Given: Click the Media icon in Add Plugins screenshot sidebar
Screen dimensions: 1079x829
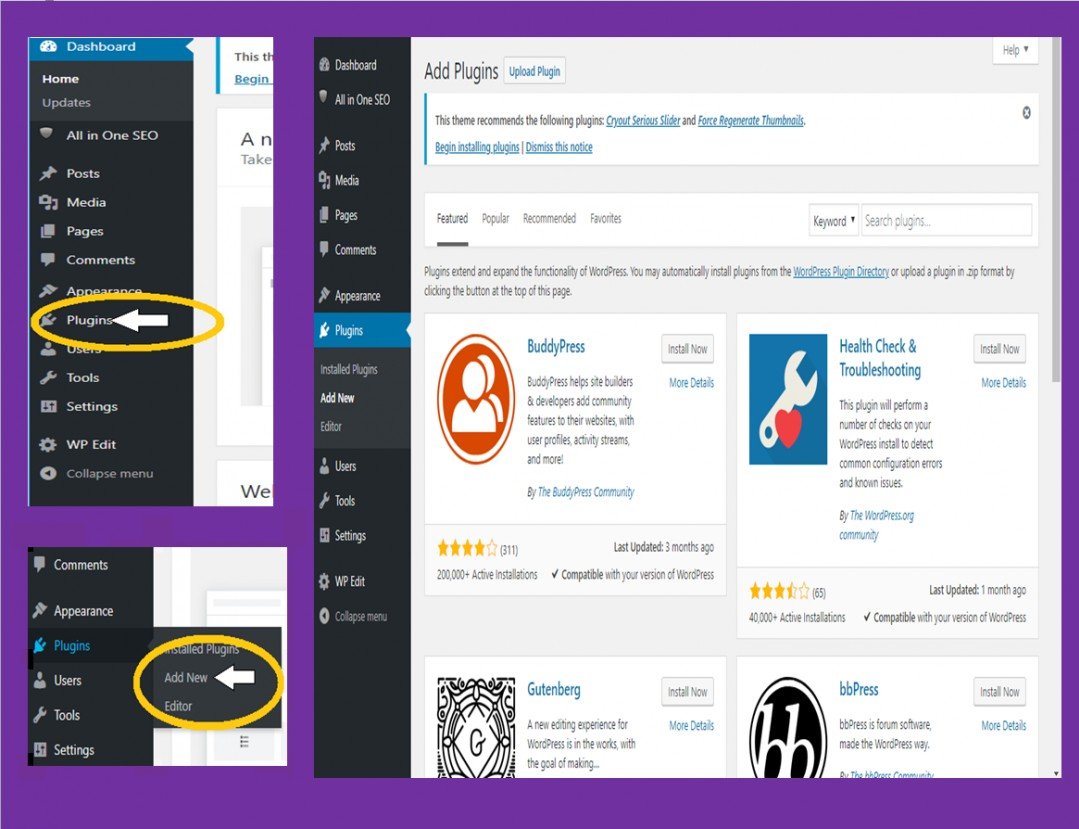Looking at the screenshot, I should pos(325,180).
